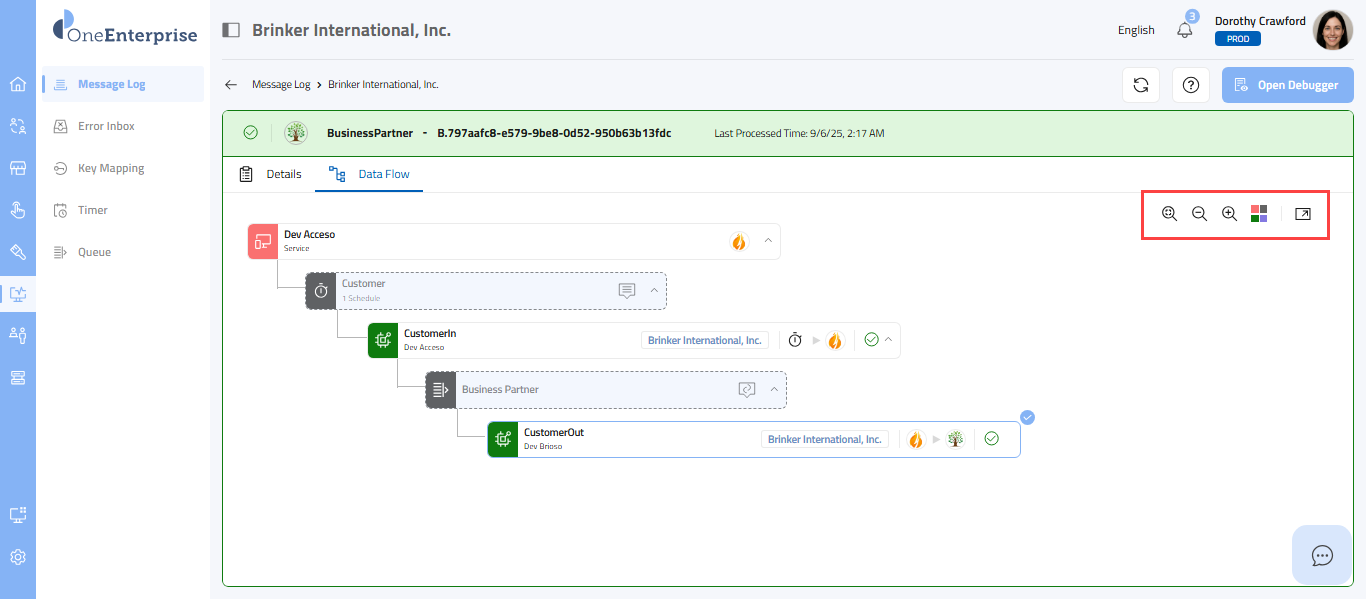Image resolution: width=1366 pixels, height=599 pixels.
Task: Go to Home in left icon rail
Action: (18, 84)
